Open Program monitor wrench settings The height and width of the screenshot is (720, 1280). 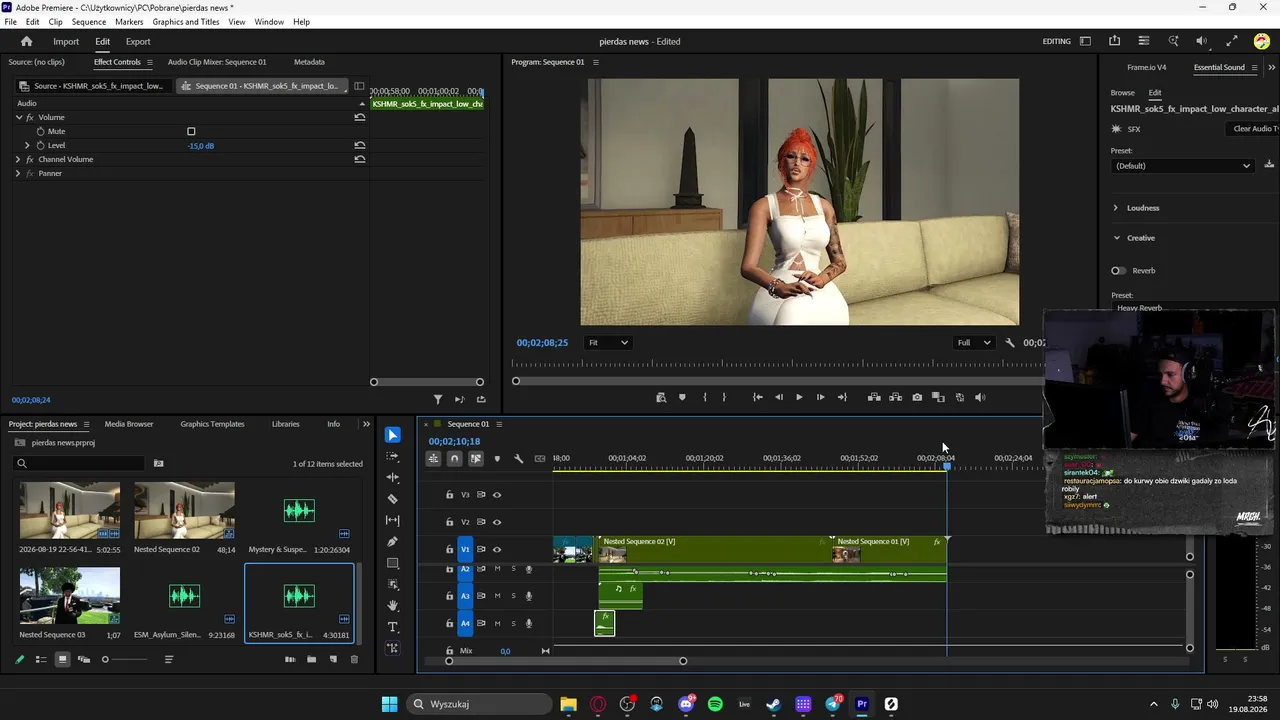coord(1010,343)
